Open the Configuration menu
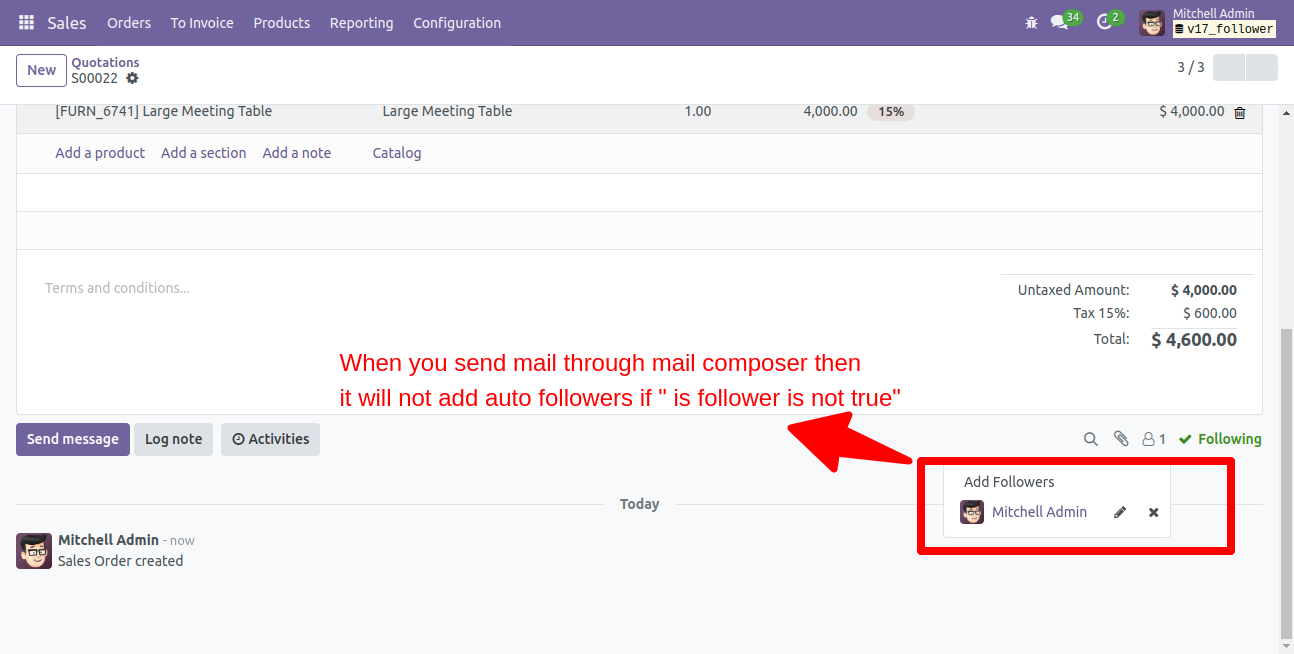 pos(457,22)
